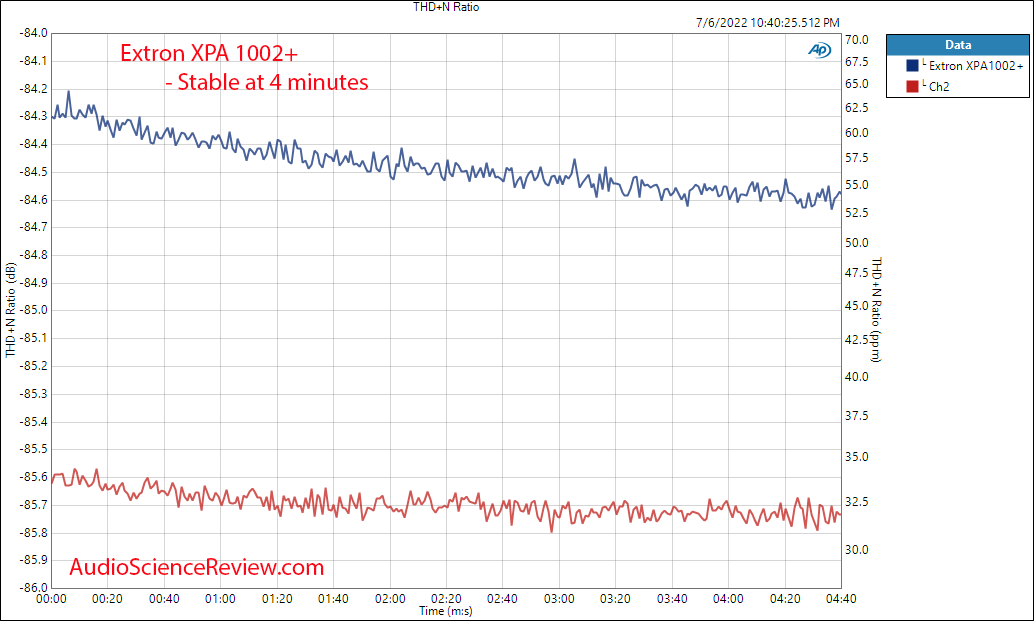Click the 50.0 ppm tick label
Viewport: 1034px width, 621px height.
click(857, 243)
